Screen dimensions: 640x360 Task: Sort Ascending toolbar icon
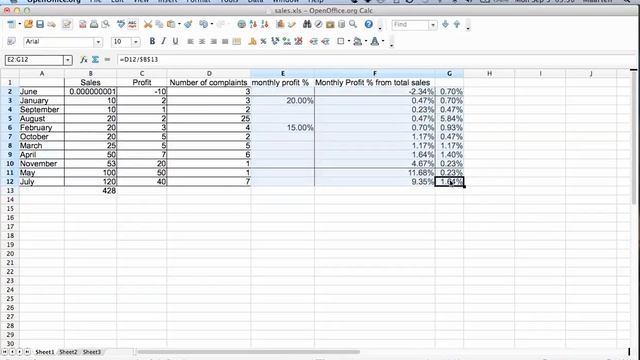point(253,24)
